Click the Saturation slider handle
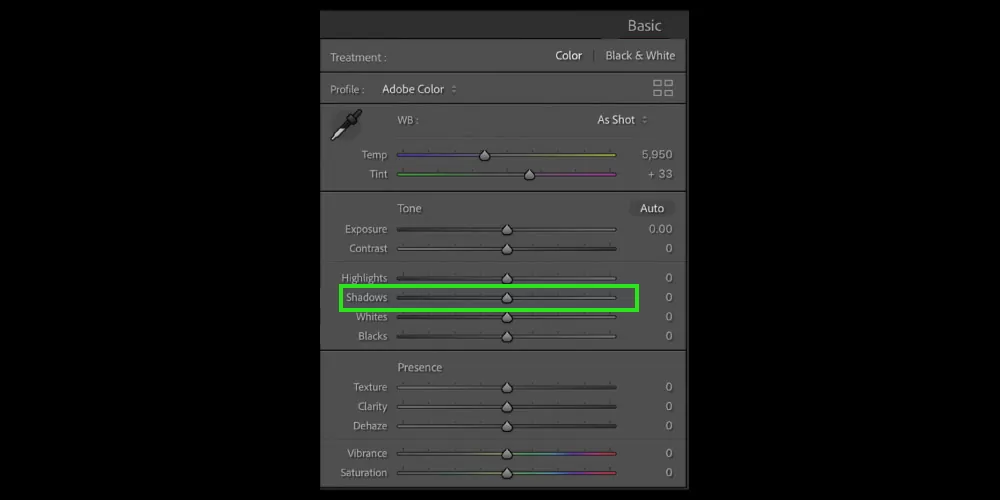 [507, 473]
